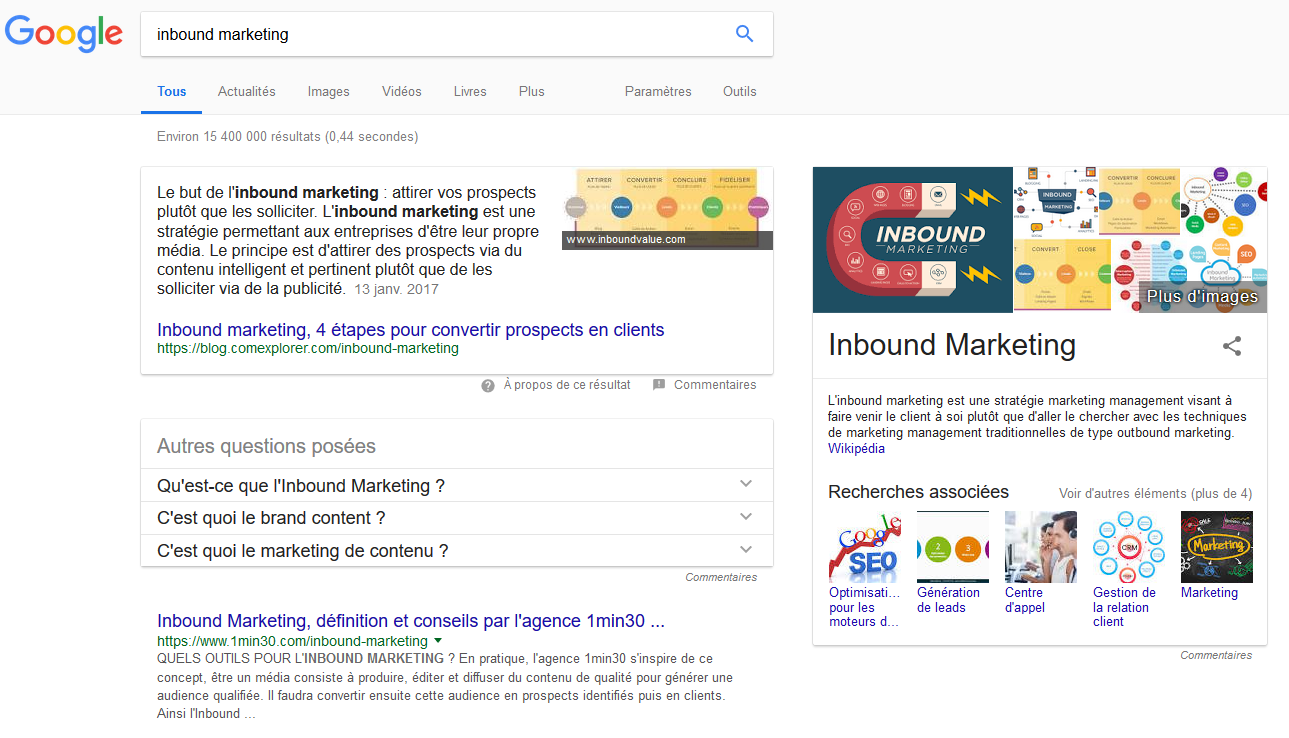
Task: Click "Génération de leads" text link
Action: pyautogui.click(x=948, y=600)
